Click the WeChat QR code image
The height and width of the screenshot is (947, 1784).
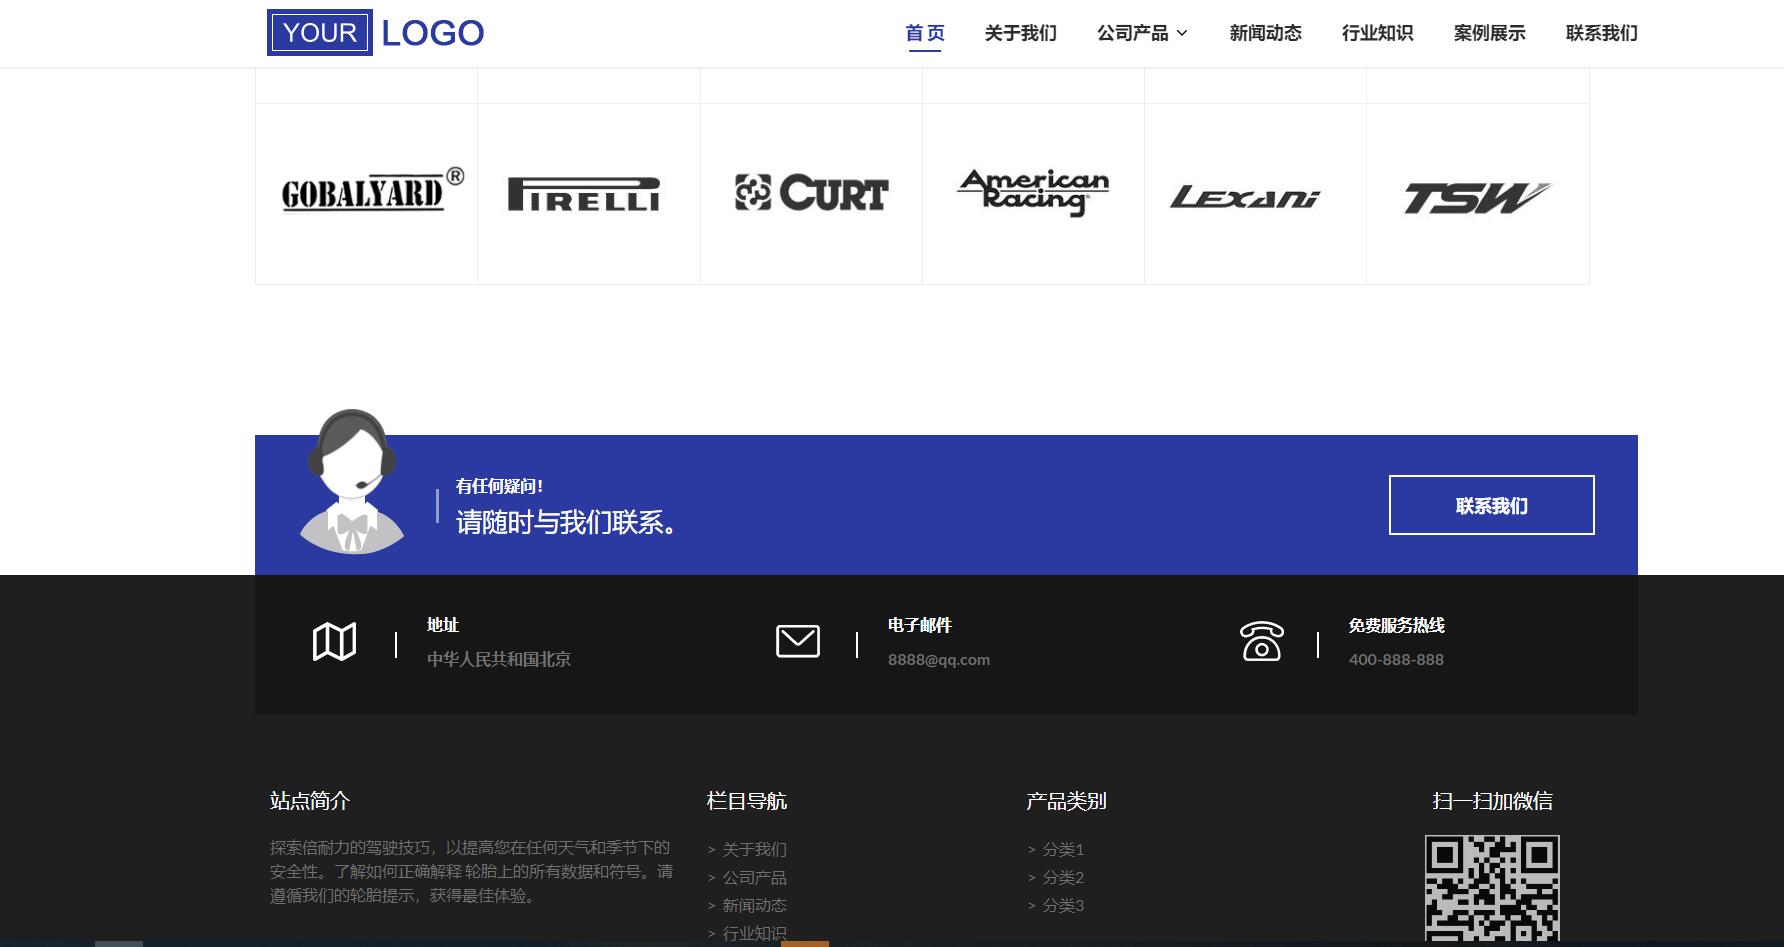click(x=1492, y=890)
